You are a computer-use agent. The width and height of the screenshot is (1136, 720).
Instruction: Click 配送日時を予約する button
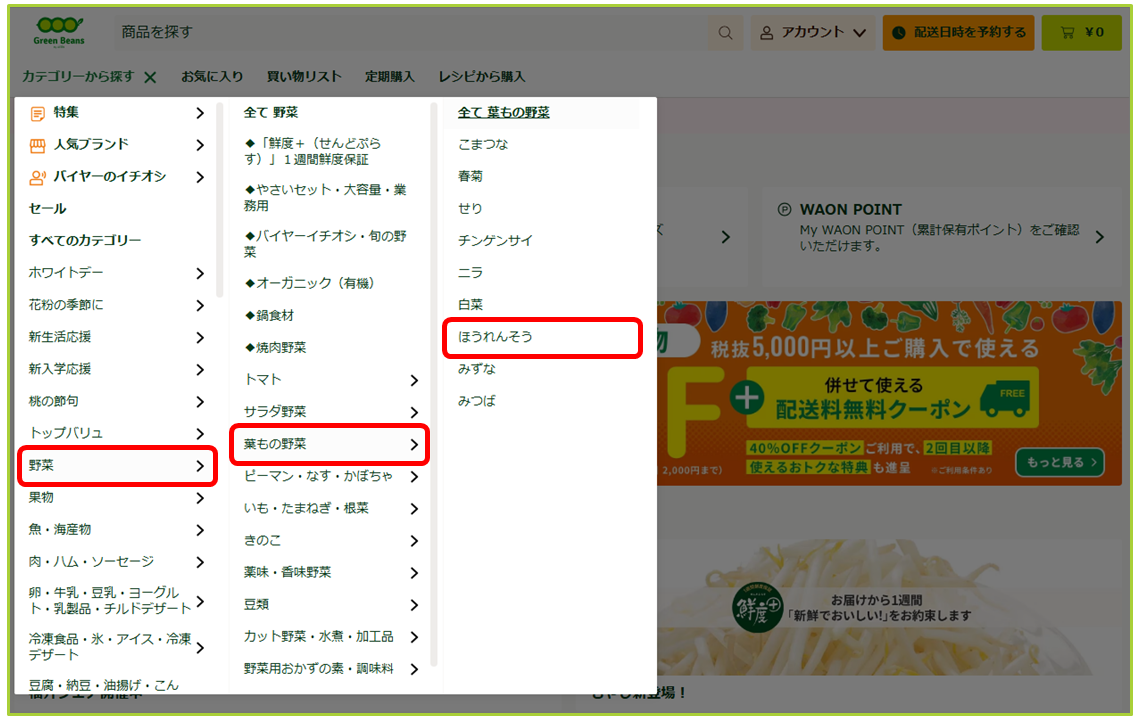(x=958, y=33)
